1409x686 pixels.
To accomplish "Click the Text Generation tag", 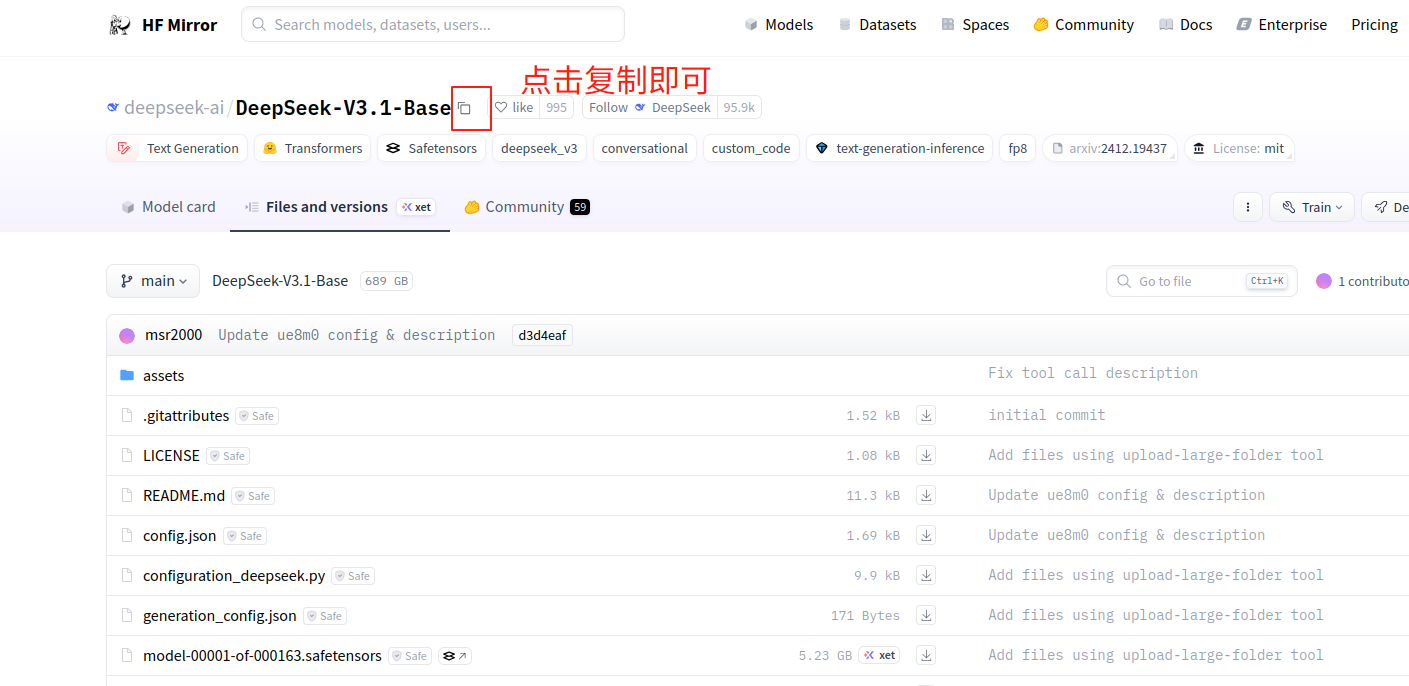I will 177,148.
